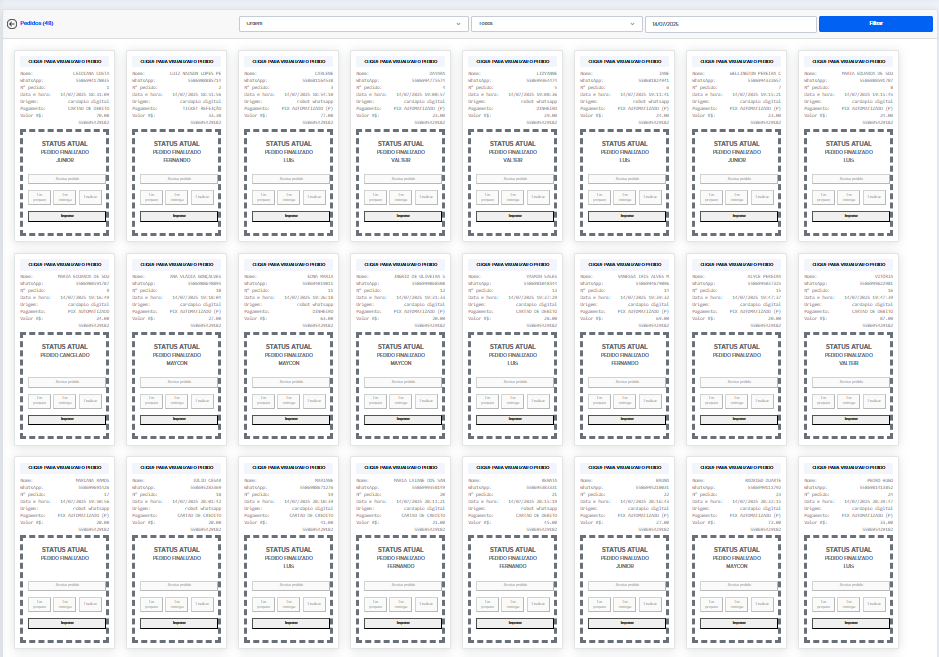The height and width of the screenshot is (657, 939).
Task: Click Aceitar pedido on order 18 card
Action: coord(179,585)
